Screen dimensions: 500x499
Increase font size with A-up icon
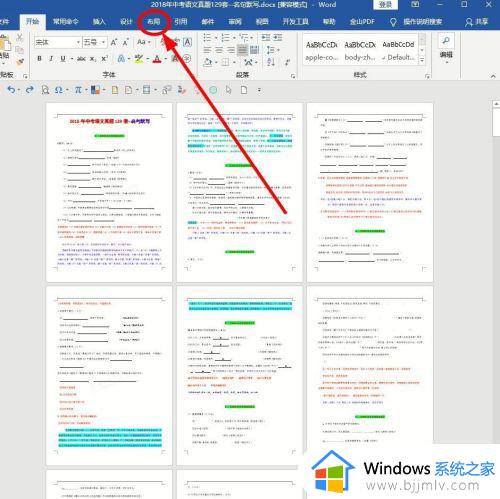coord(114,42)
